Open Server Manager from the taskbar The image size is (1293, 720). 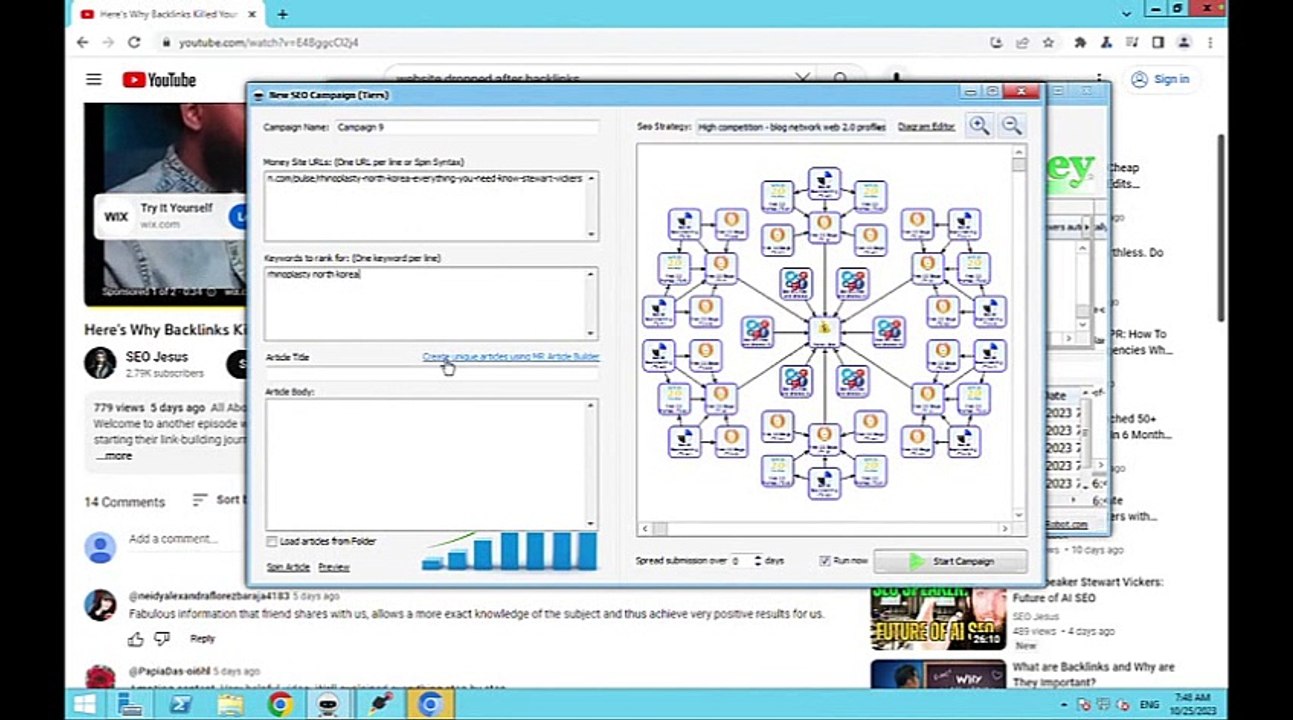tap(131, 705)
